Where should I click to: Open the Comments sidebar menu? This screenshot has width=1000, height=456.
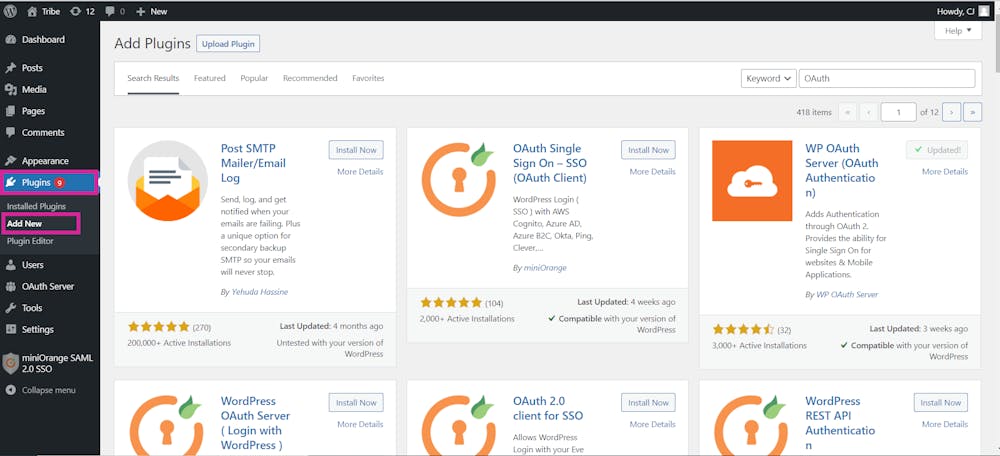43,133
